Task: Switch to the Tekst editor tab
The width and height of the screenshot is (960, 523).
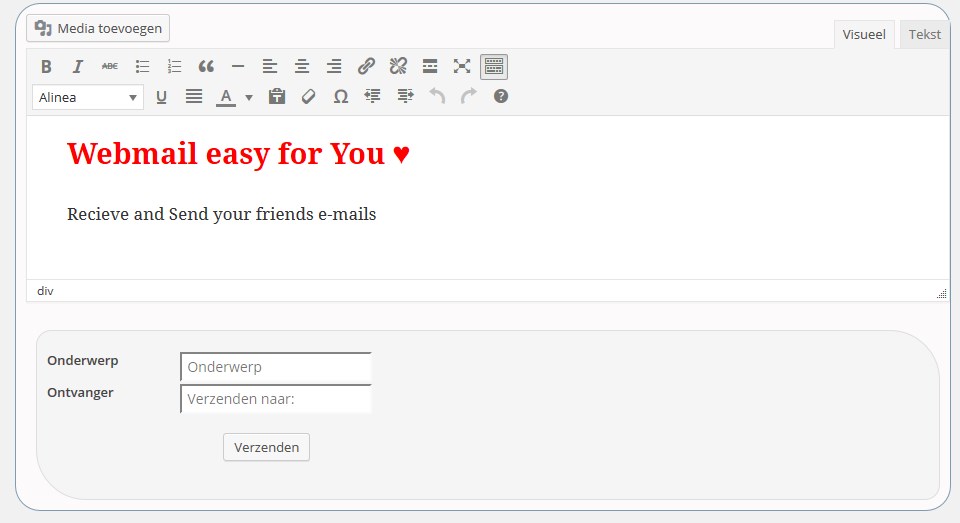Action: 924,34
